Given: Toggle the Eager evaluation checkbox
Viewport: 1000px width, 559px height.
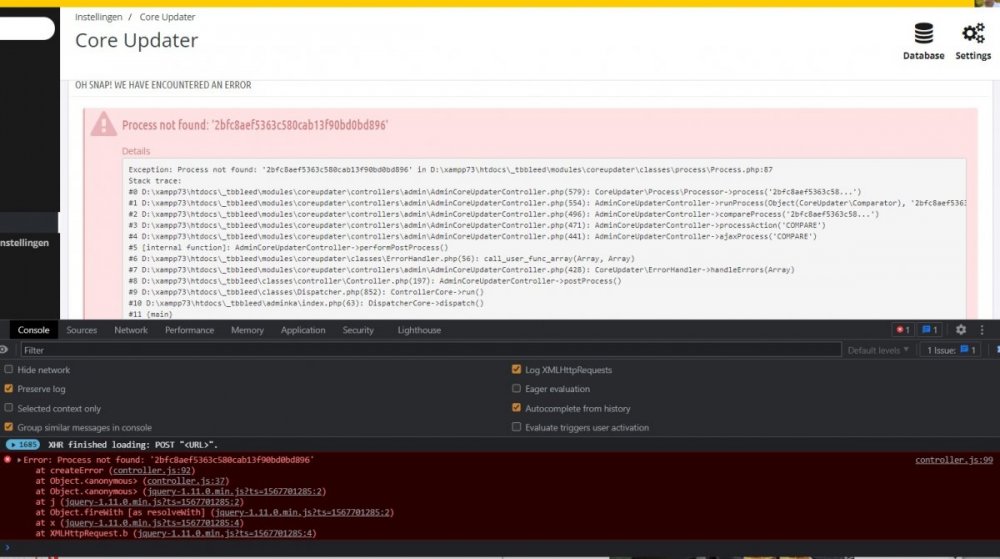Looking at the screenshot, I should [516, 389].
